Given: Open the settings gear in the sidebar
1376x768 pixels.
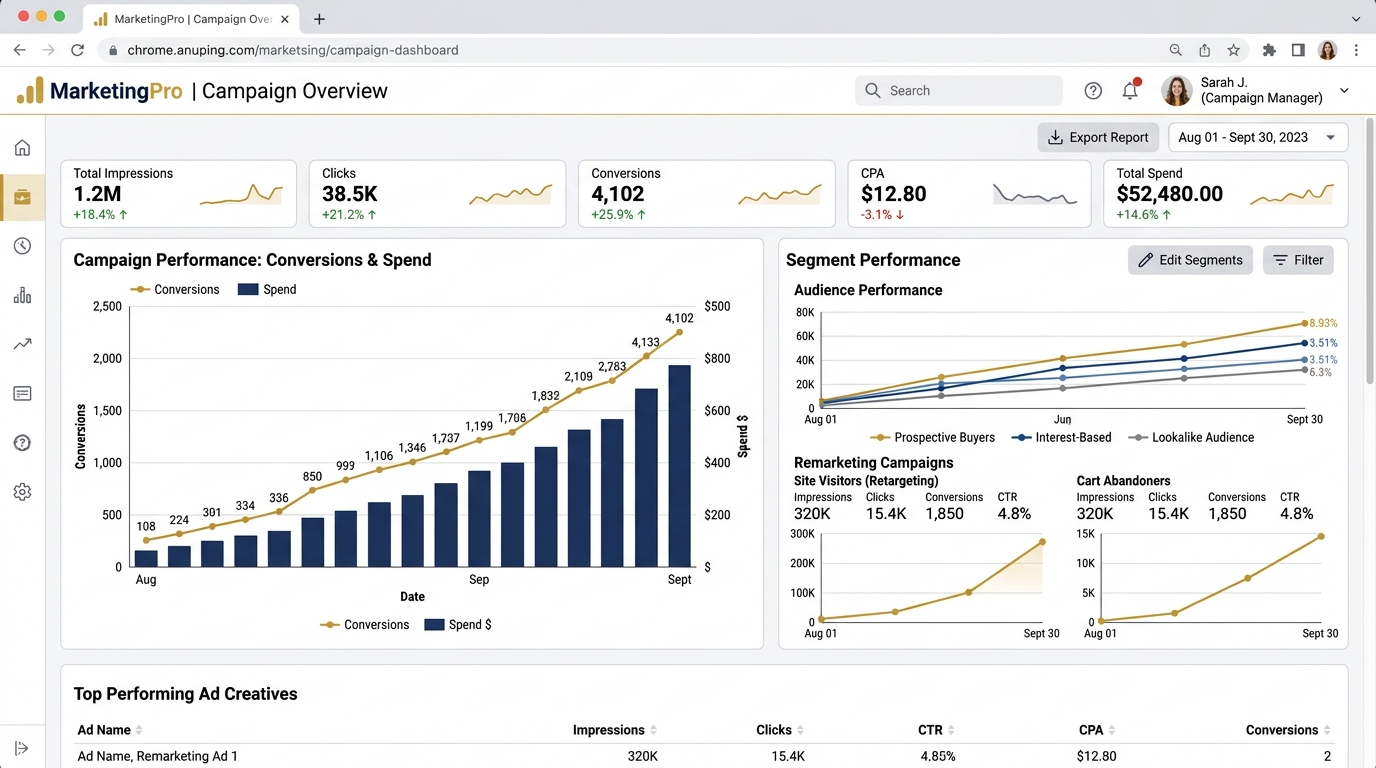Looking at the screenshot, I should click(22, 492).
